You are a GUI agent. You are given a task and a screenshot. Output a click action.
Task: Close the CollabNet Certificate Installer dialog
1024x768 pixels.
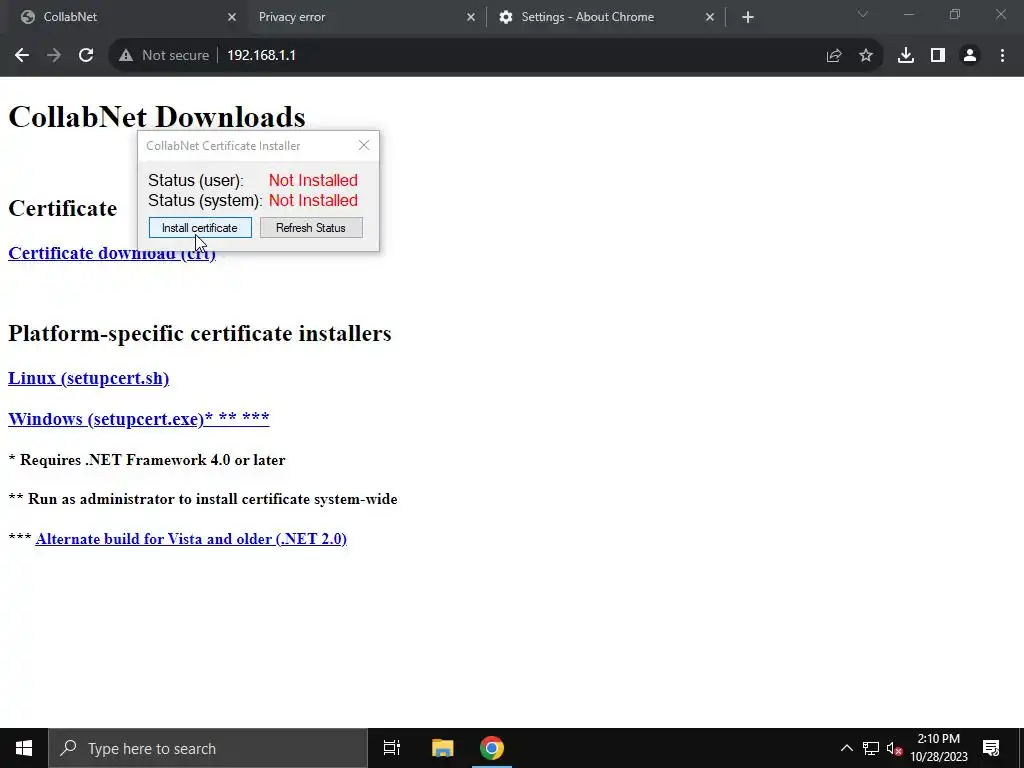364,145
